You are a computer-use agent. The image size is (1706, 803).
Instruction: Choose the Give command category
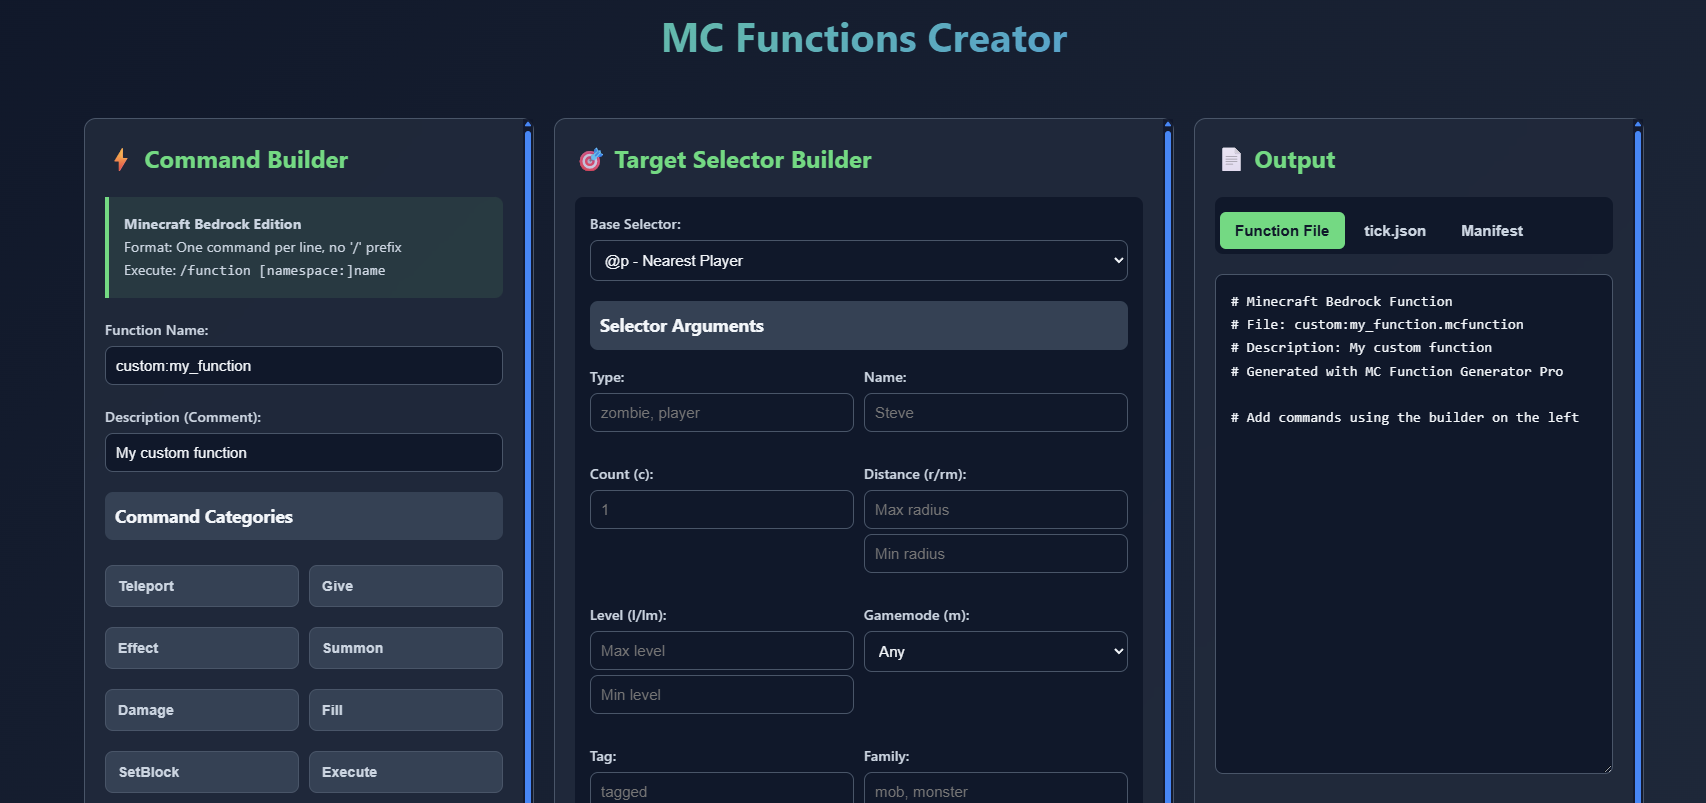pos(406,586)
